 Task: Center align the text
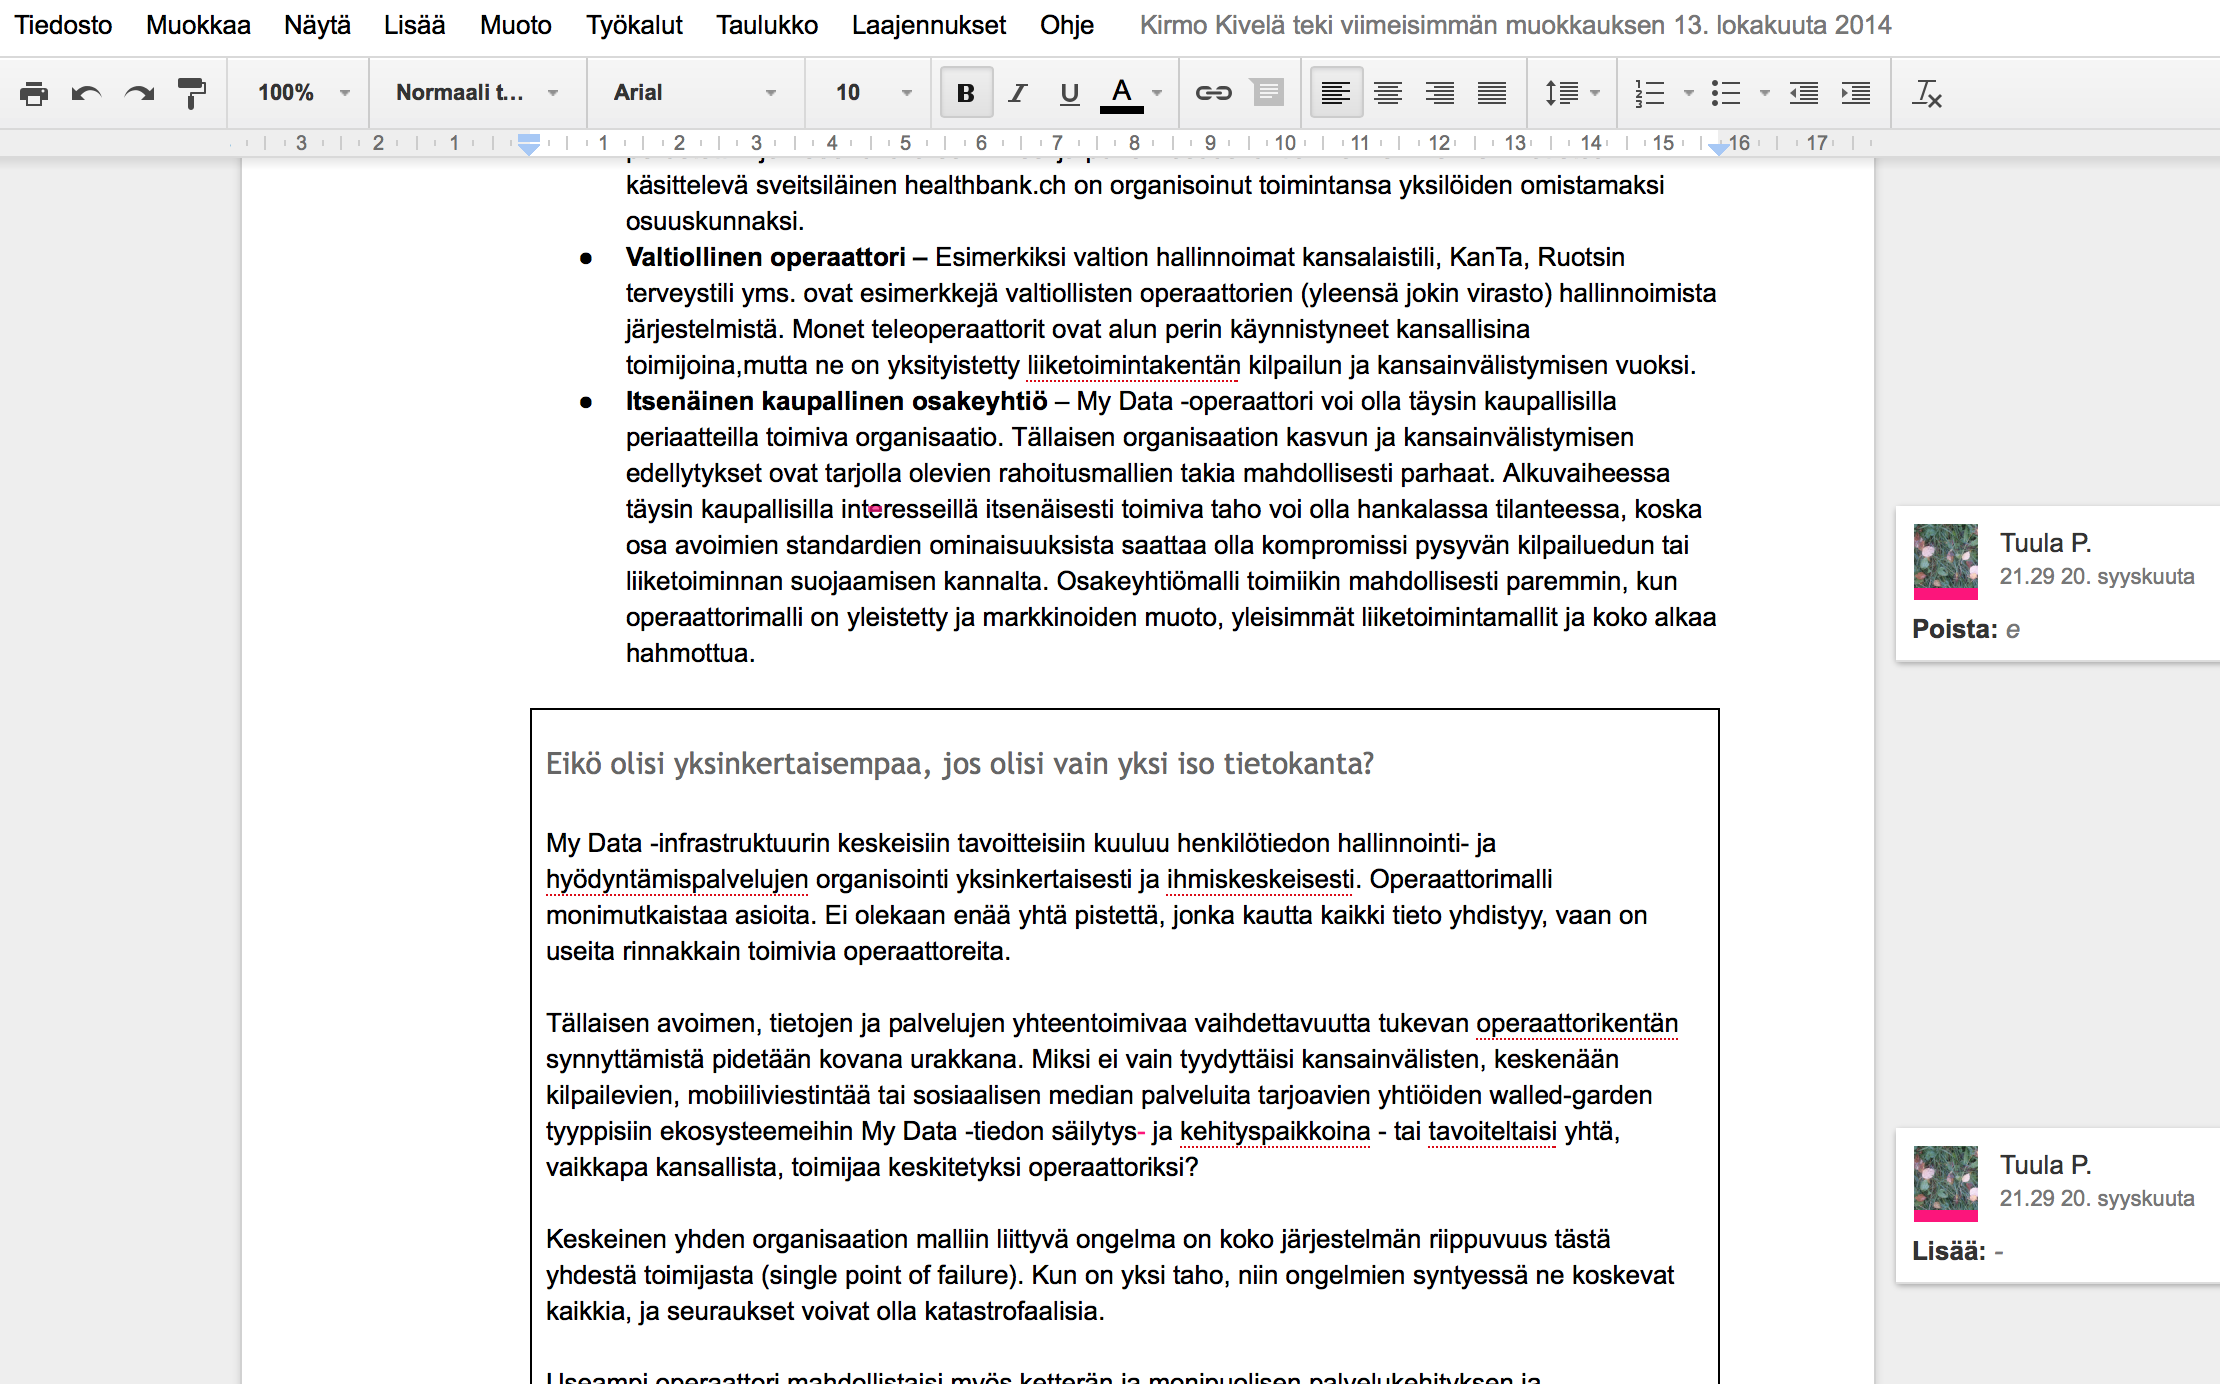(x=1388, y=93)
